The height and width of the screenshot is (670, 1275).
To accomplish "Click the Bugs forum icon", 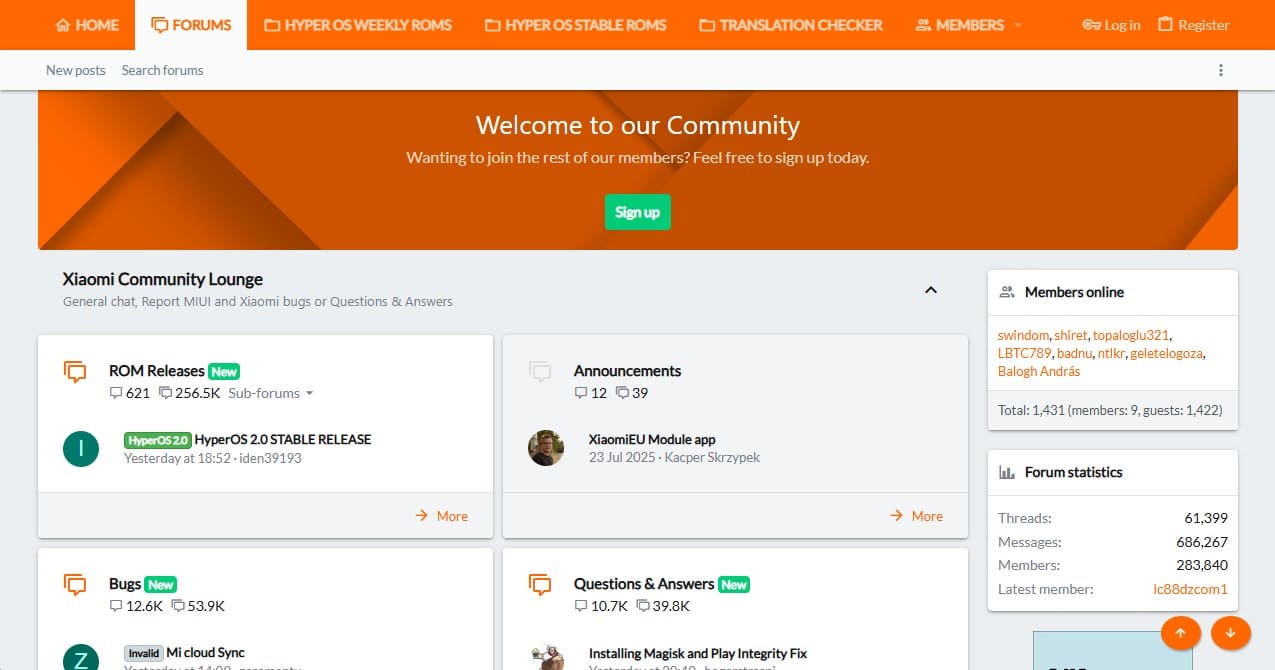I will (x=75, y=585).
